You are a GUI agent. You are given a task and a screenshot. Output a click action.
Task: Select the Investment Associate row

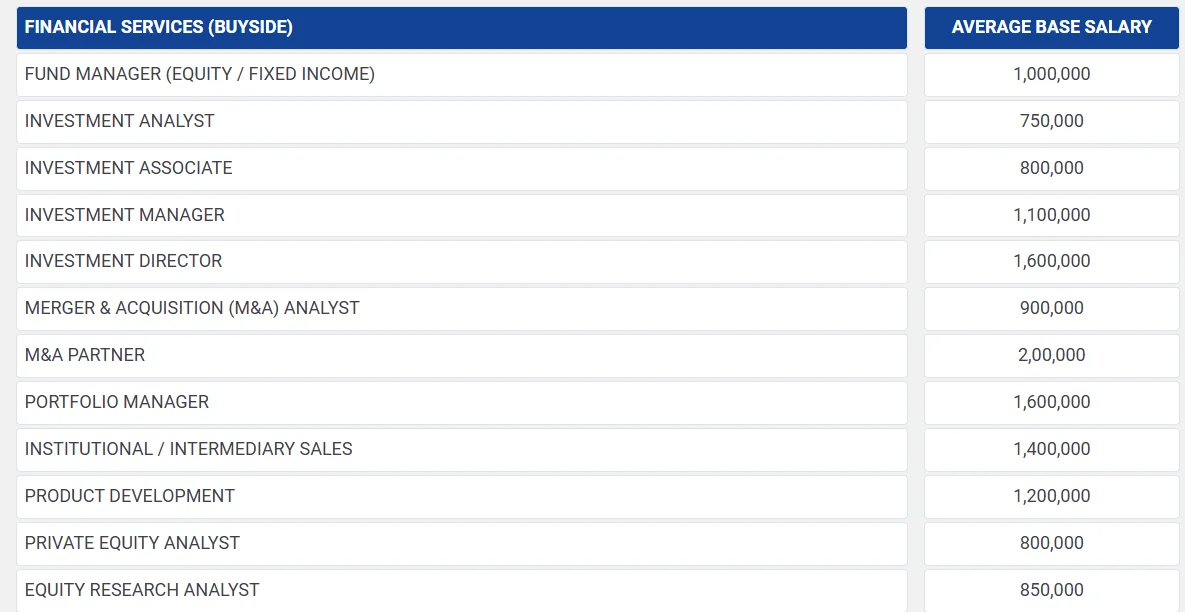(129, 168)
